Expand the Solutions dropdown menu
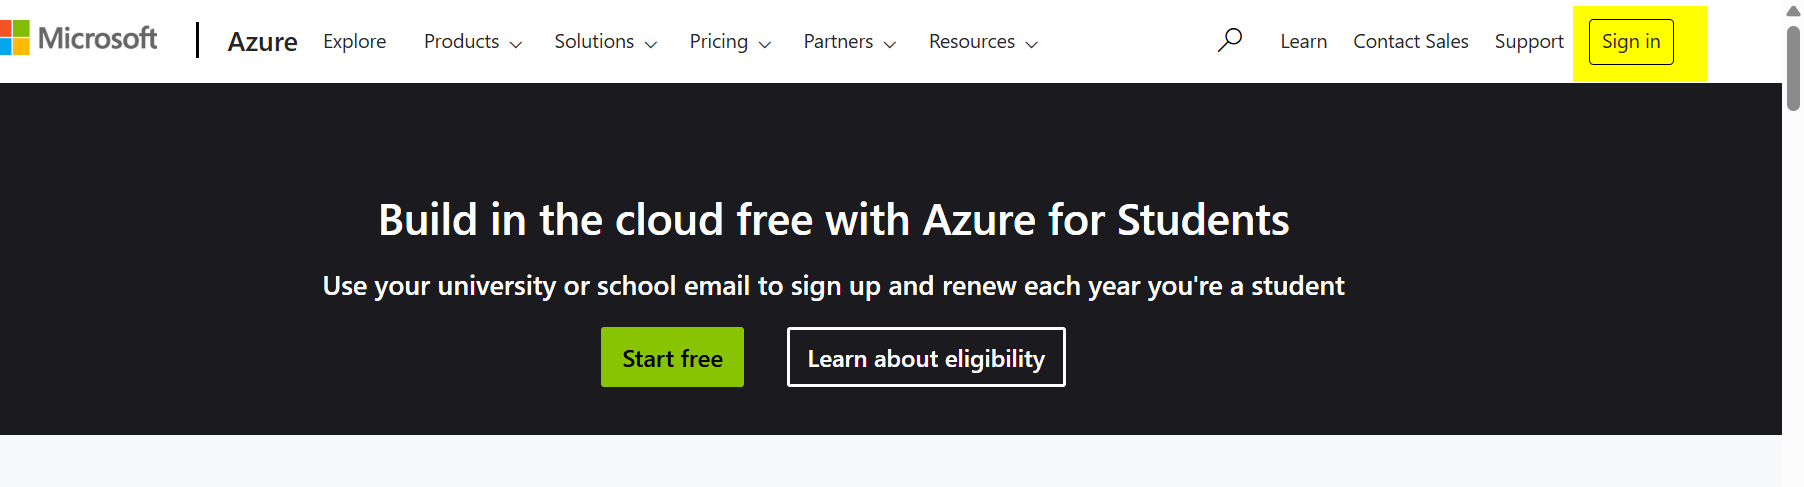Viewport: 1804px width, 487px height. point(606,41)
